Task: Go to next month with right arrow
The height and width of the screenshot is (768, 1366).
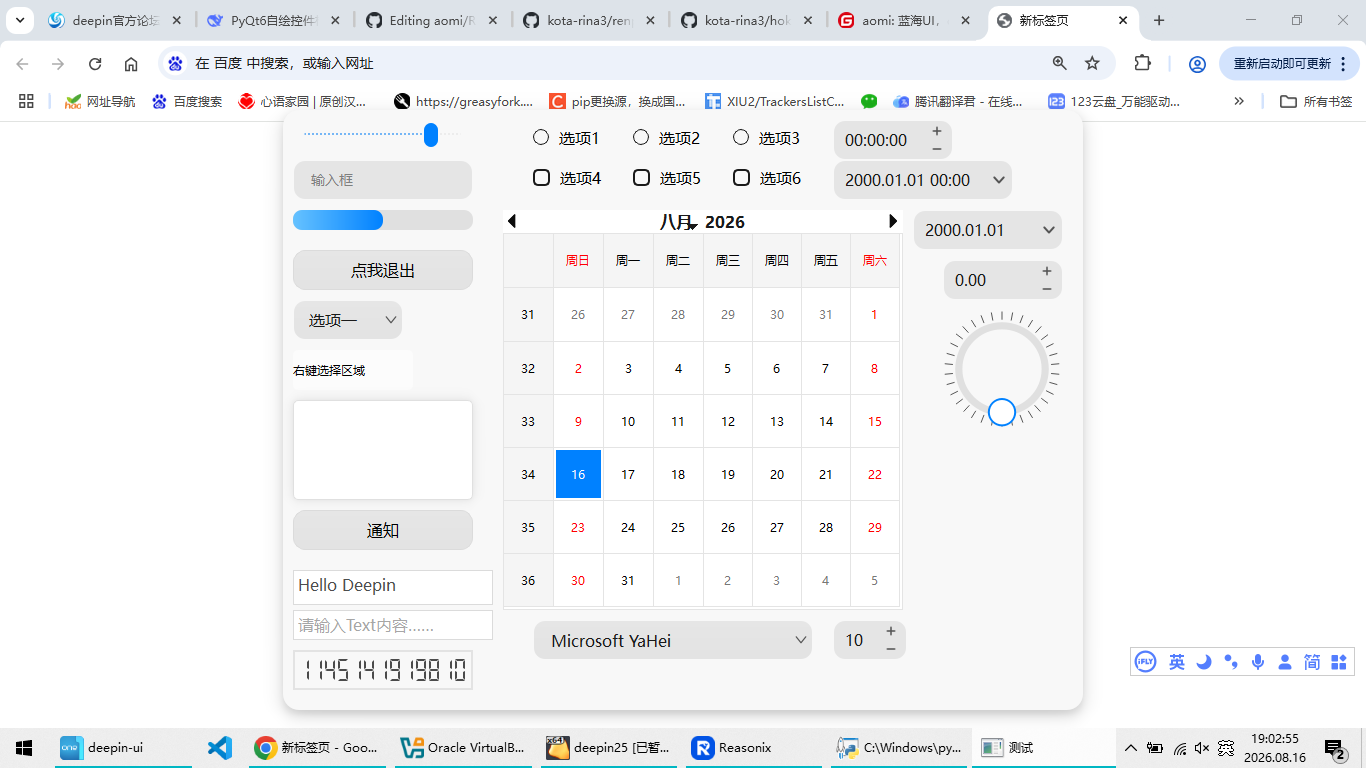Action: click(x=893, y=221)
